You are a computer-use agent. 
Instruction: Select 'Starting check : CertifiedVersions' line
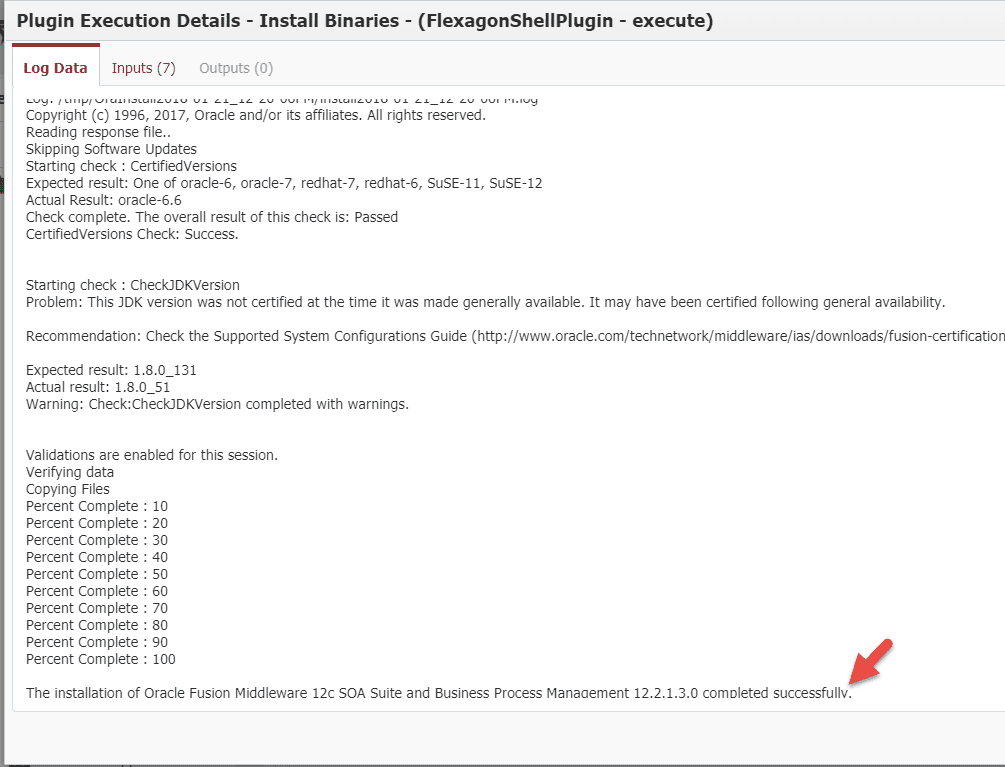(131, 166)
